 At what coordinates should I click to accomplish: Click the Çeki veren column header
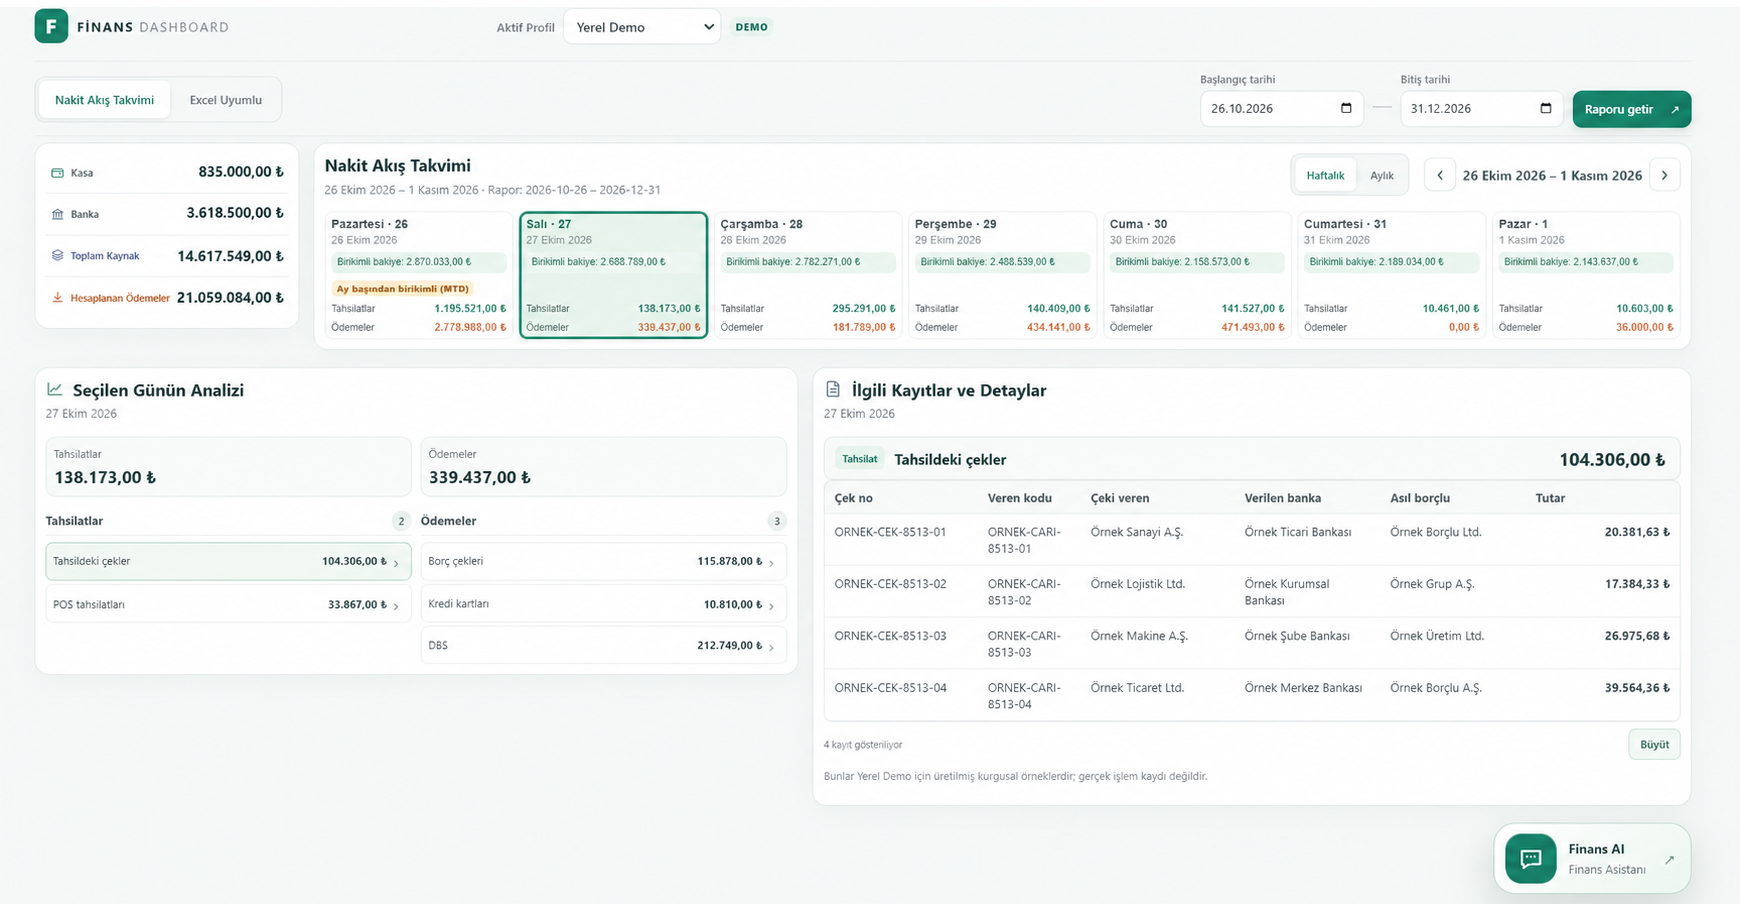[1120, 498]
